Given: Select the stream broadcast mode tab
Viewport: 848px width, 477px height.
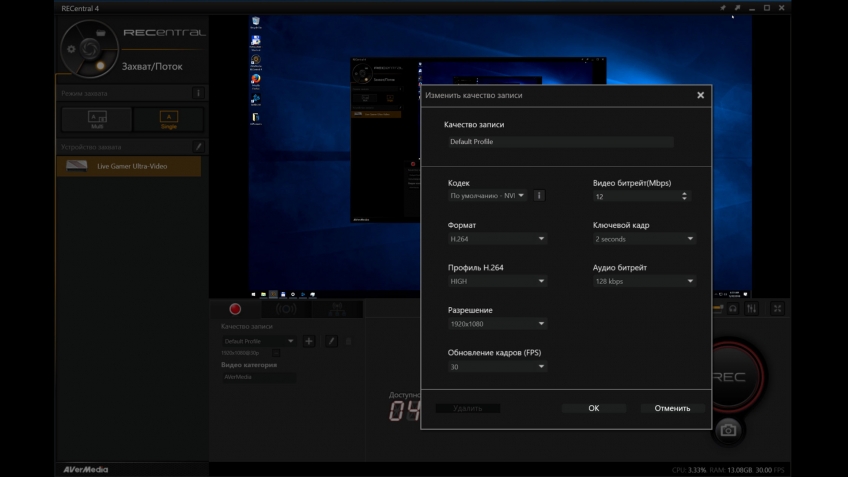Looking at the screenshot, I should tap(286, 309).
